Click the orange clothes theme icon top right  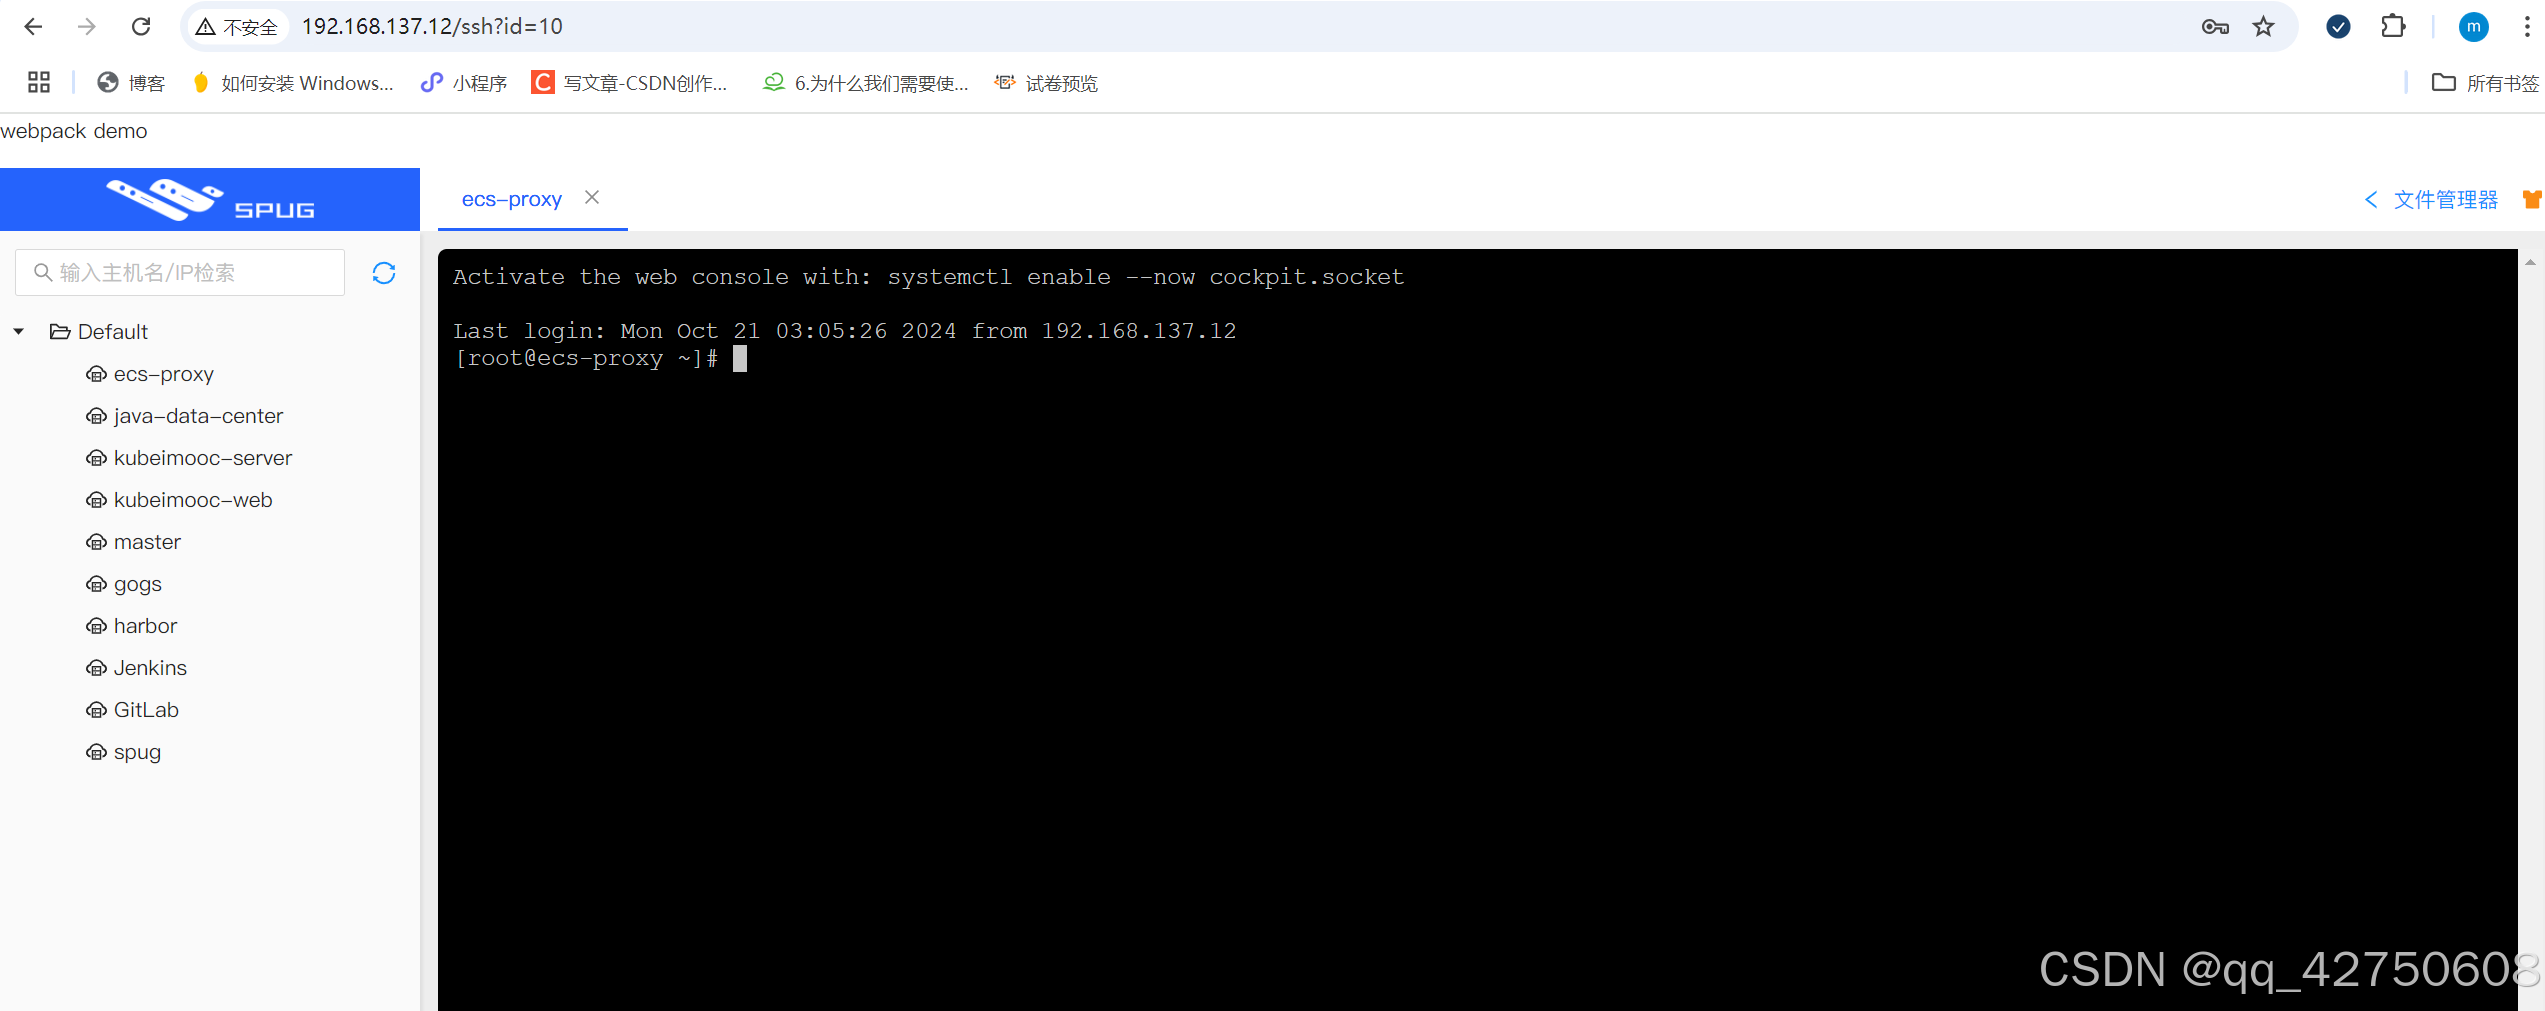click(2532, 199)
